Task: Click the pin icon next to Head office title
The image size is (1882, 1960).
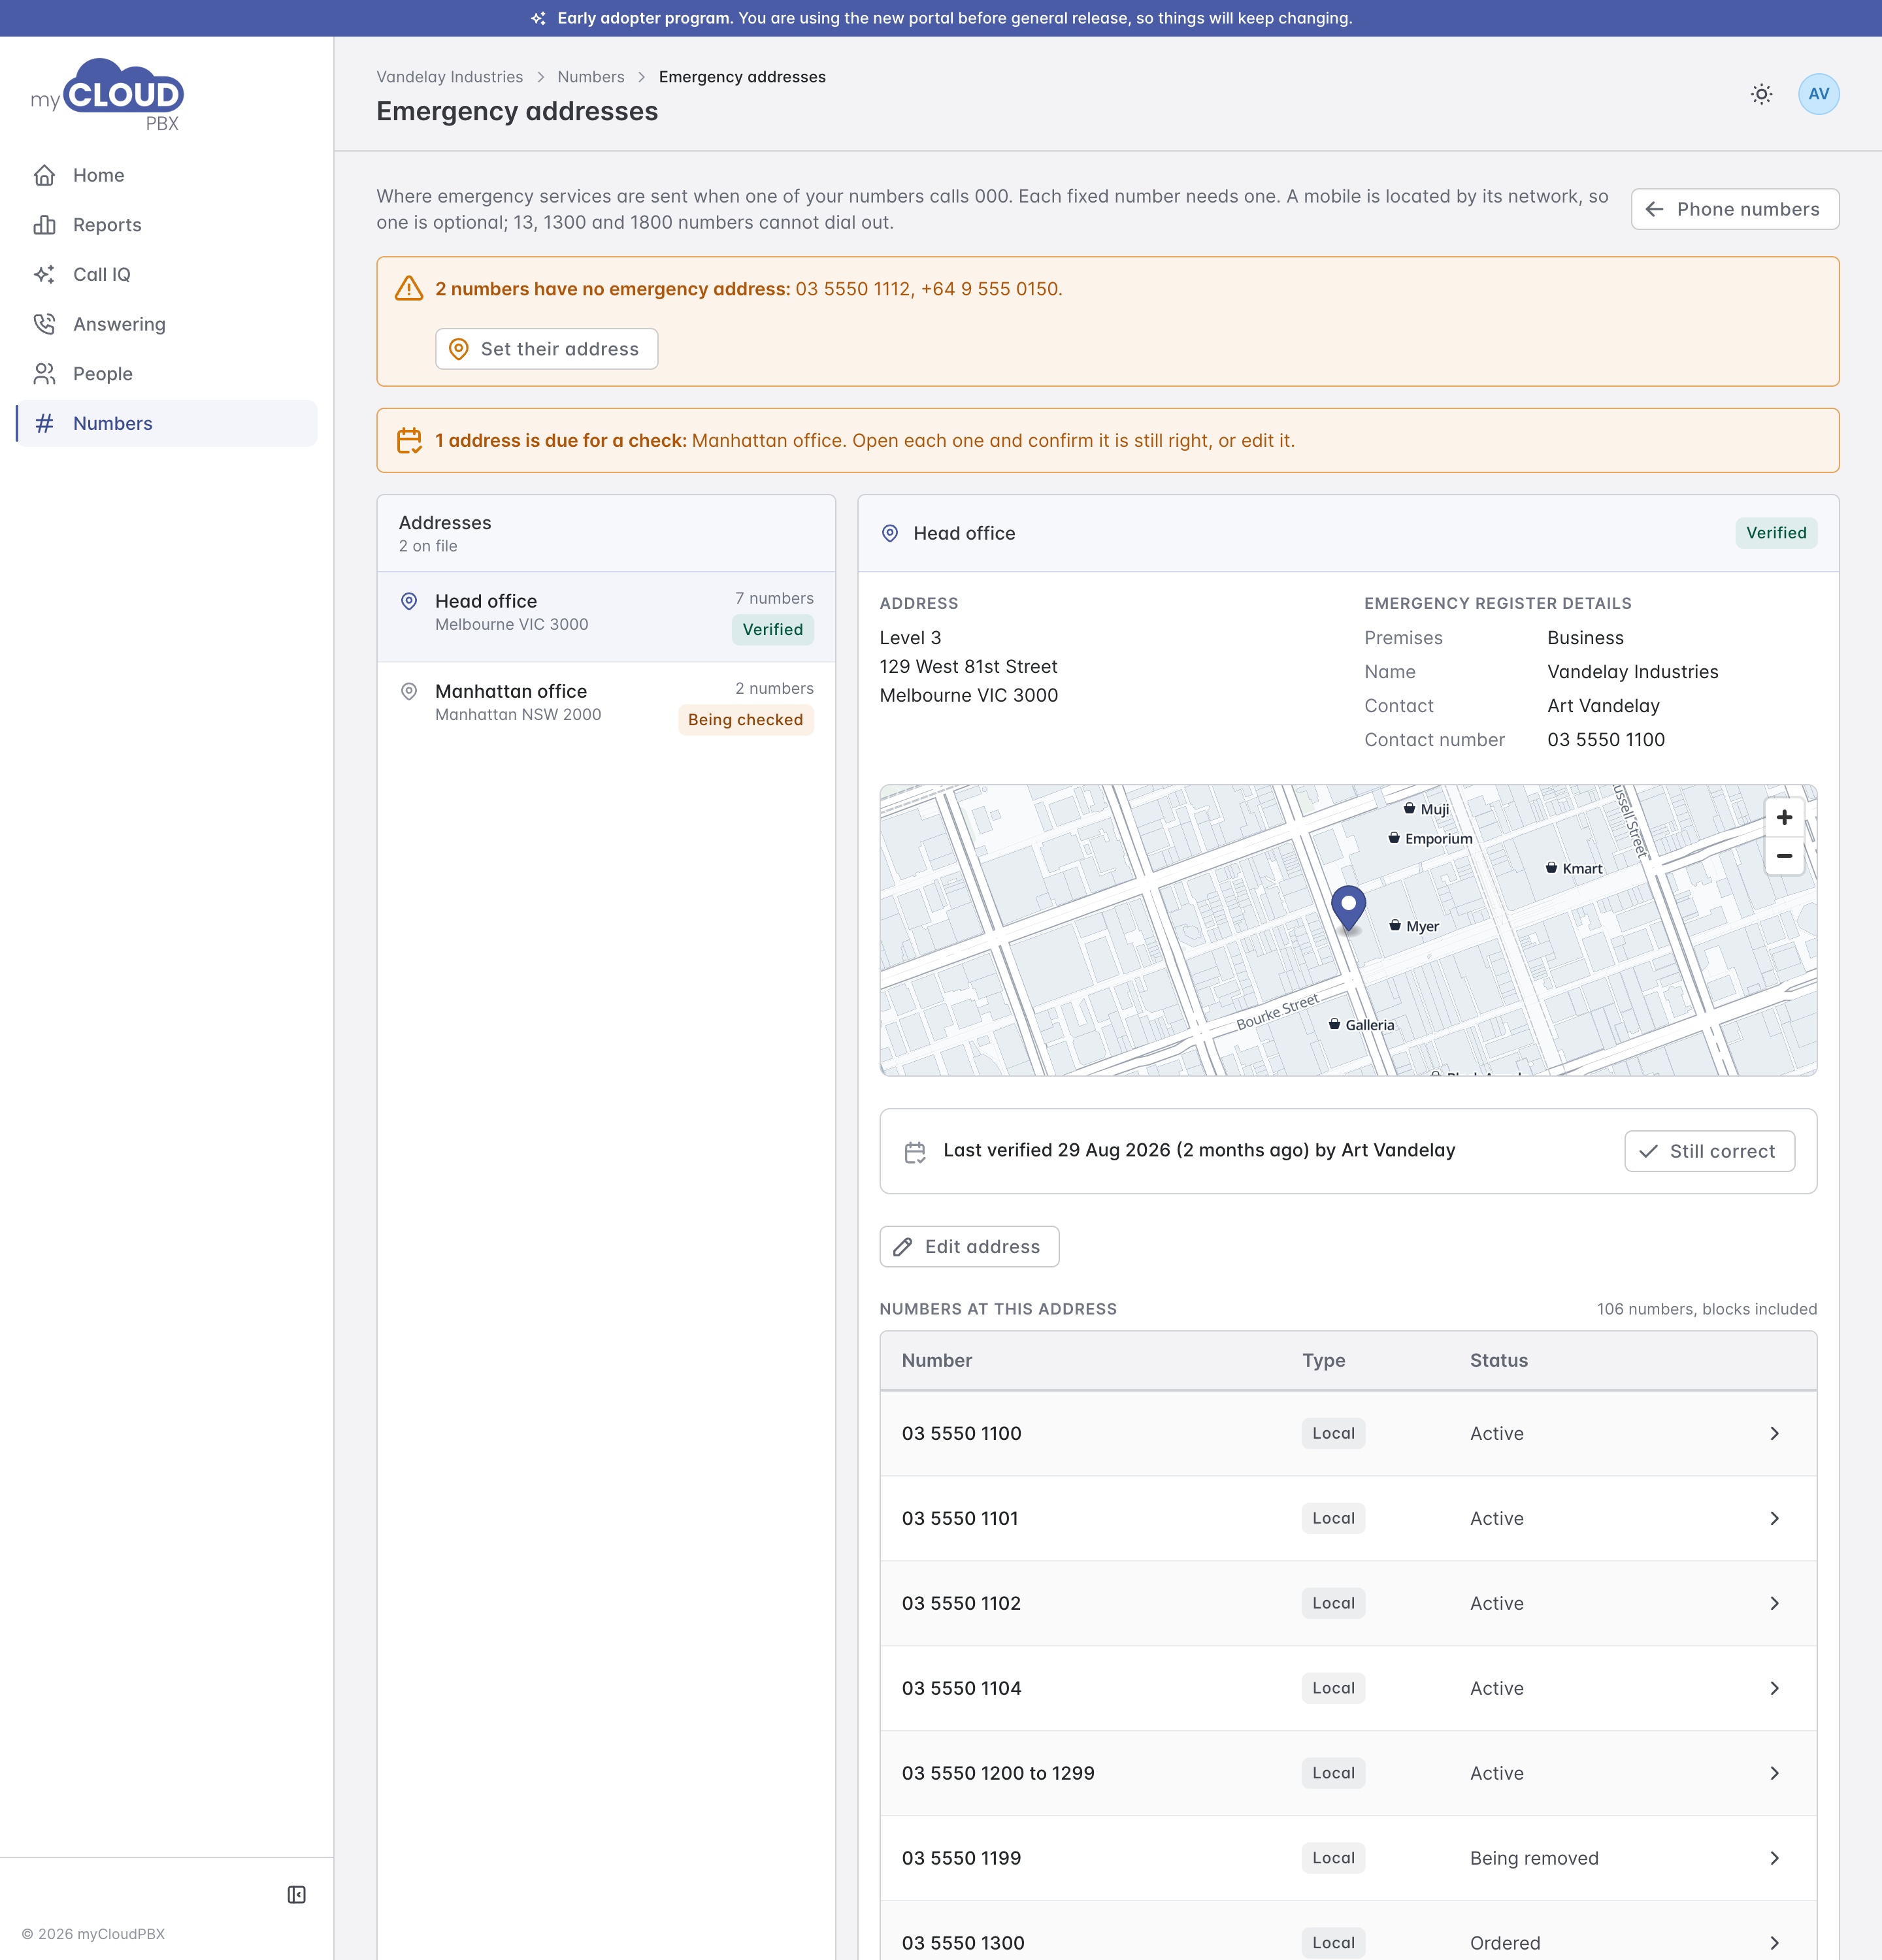Action: (x=890, y=533)
